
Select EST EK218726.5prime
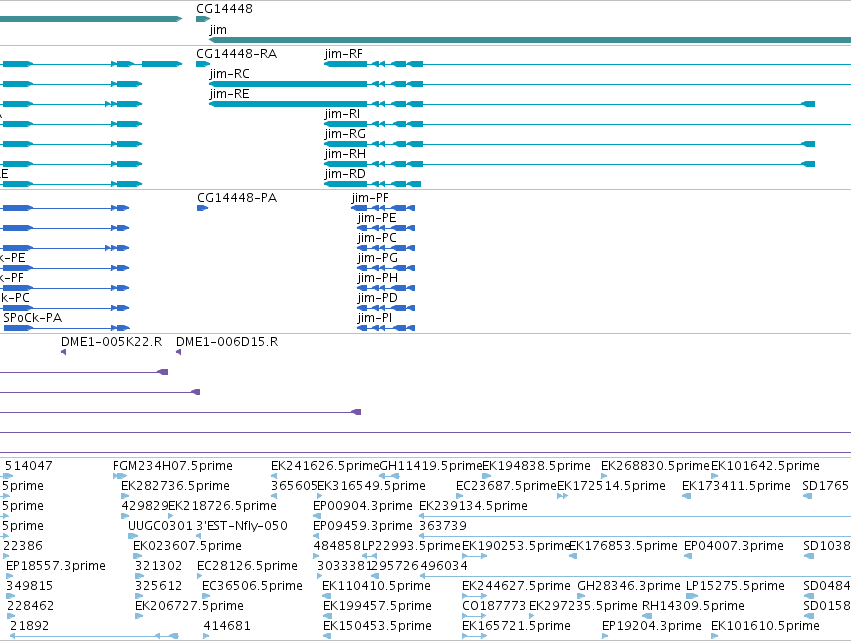(x=223, y=506)
